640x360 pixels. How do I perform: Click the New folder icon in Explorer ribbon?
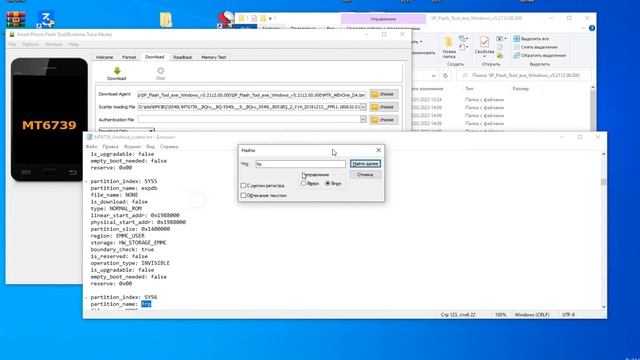(449, 42)
